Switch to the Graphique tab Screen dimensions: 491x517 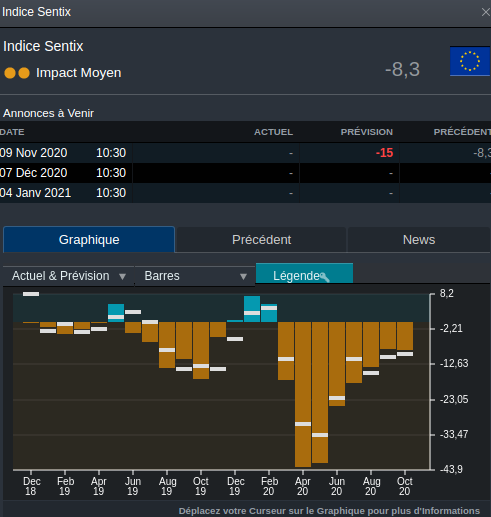pyautogui.click(x=89, y=240)
